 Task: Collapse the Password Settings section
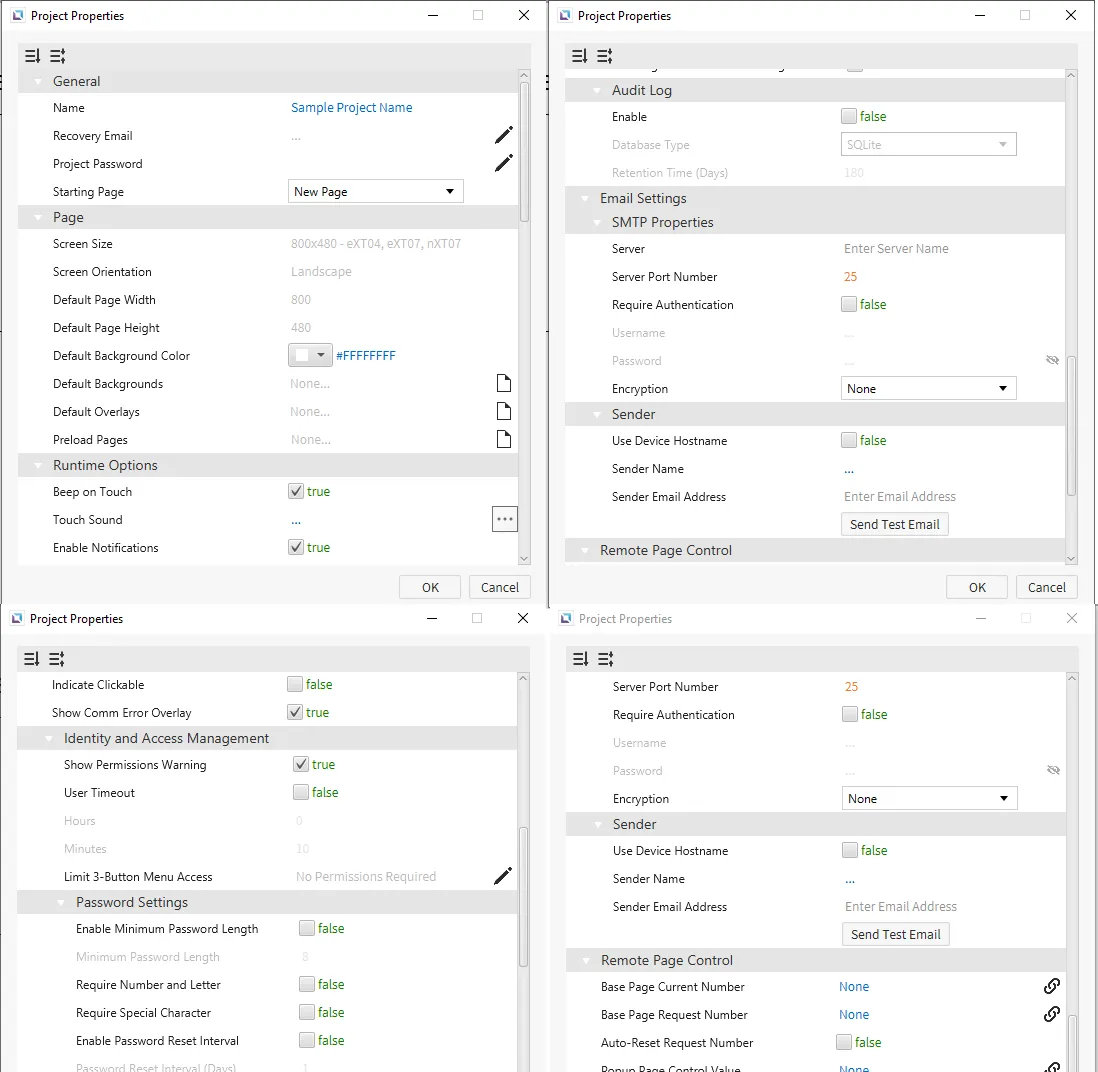point(62,902)
